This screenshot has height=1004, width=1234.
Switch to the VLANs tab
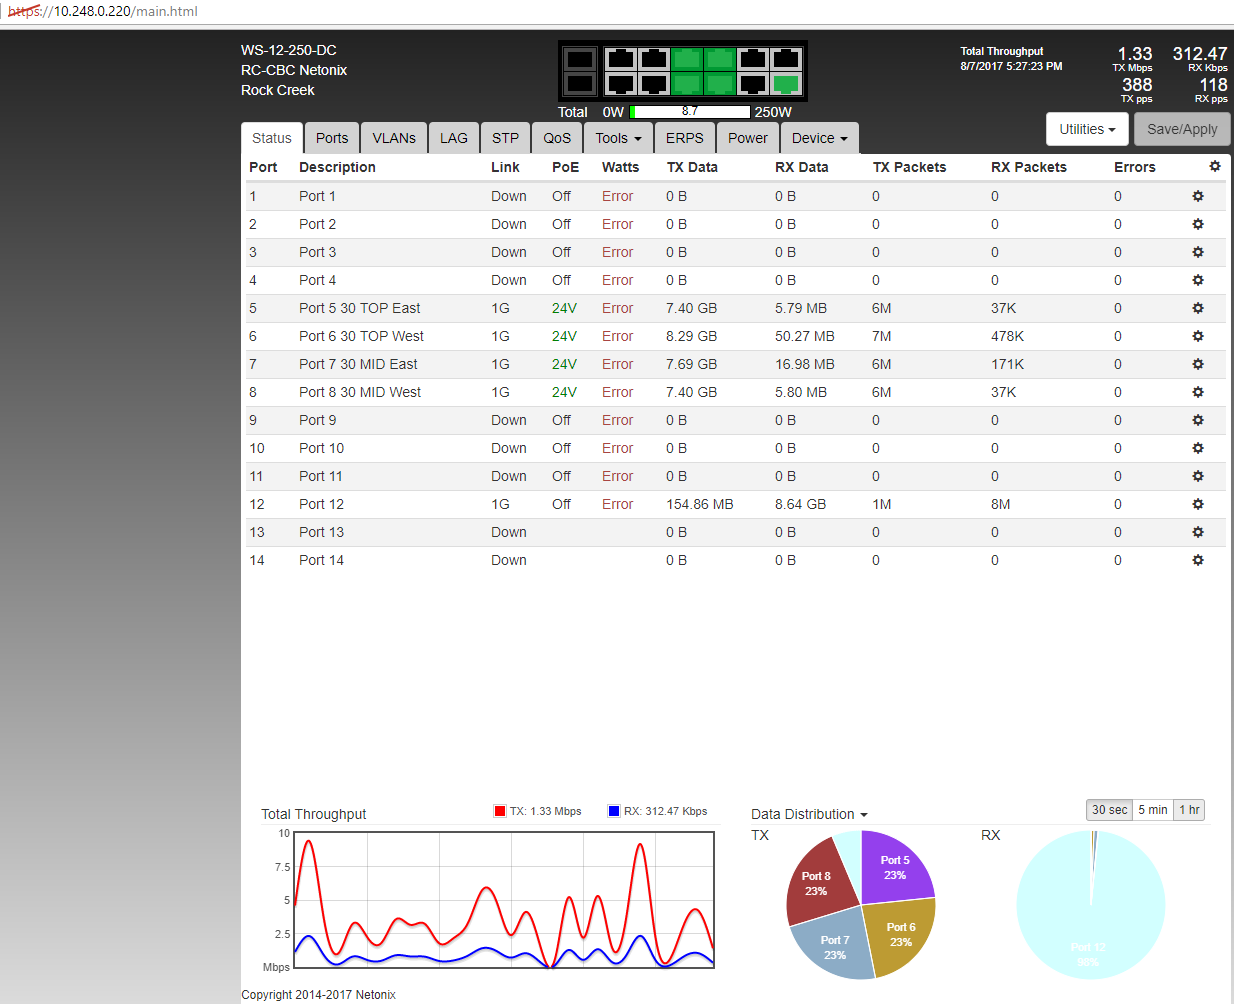click(x=394, y=138)
